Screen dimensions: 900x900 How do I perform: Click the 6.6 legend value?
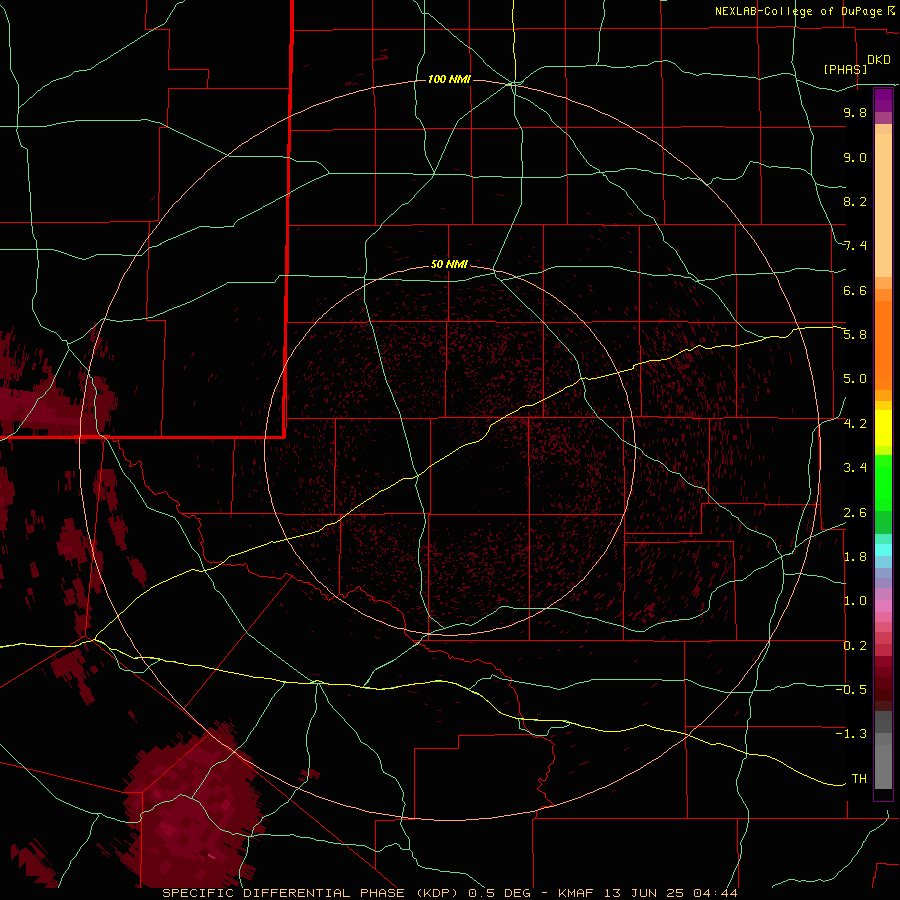point(855,290)
